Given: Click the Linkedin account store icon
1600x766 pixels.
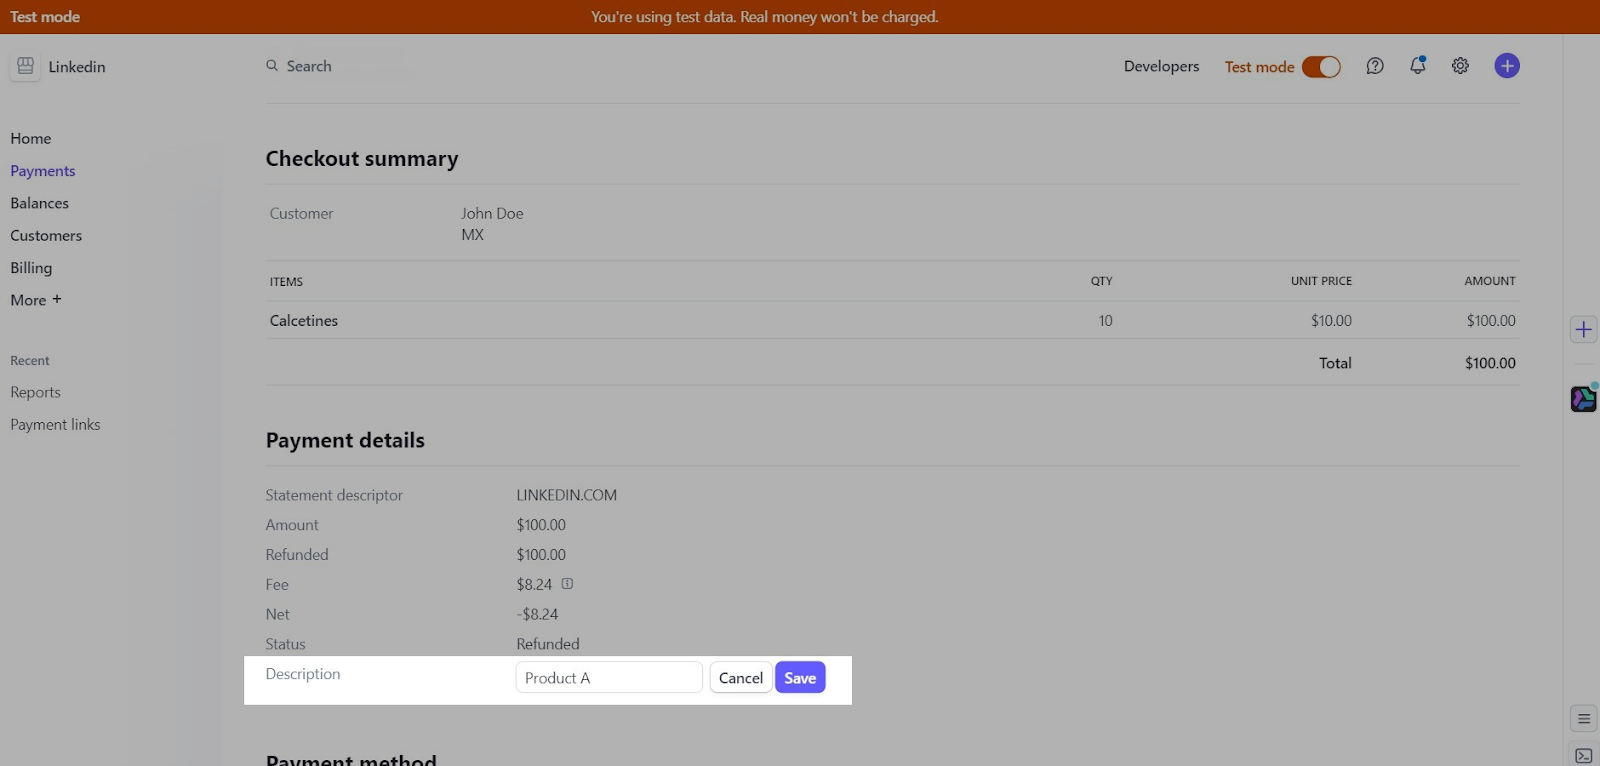Looking at the screenshot, I should (x=26, y=66).
